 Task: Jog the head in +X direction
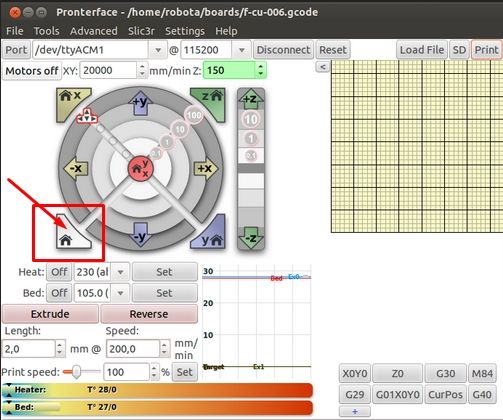(x=205, y=168)
